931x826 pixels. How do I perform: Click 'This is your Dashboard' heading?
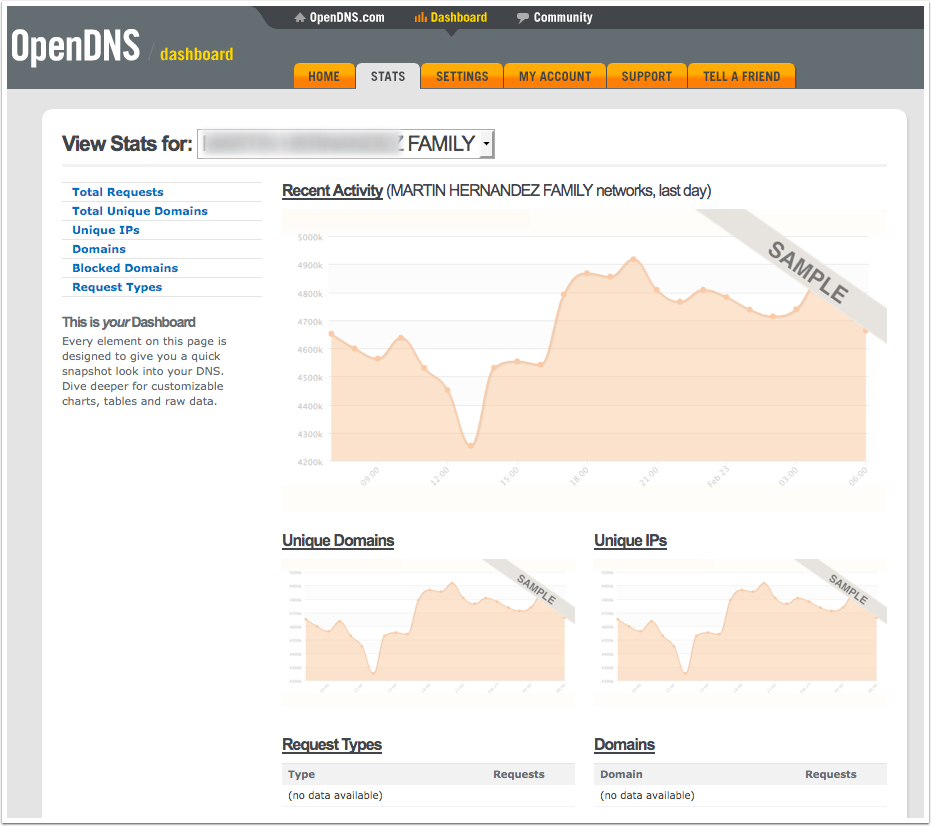(x=129, y=322)
